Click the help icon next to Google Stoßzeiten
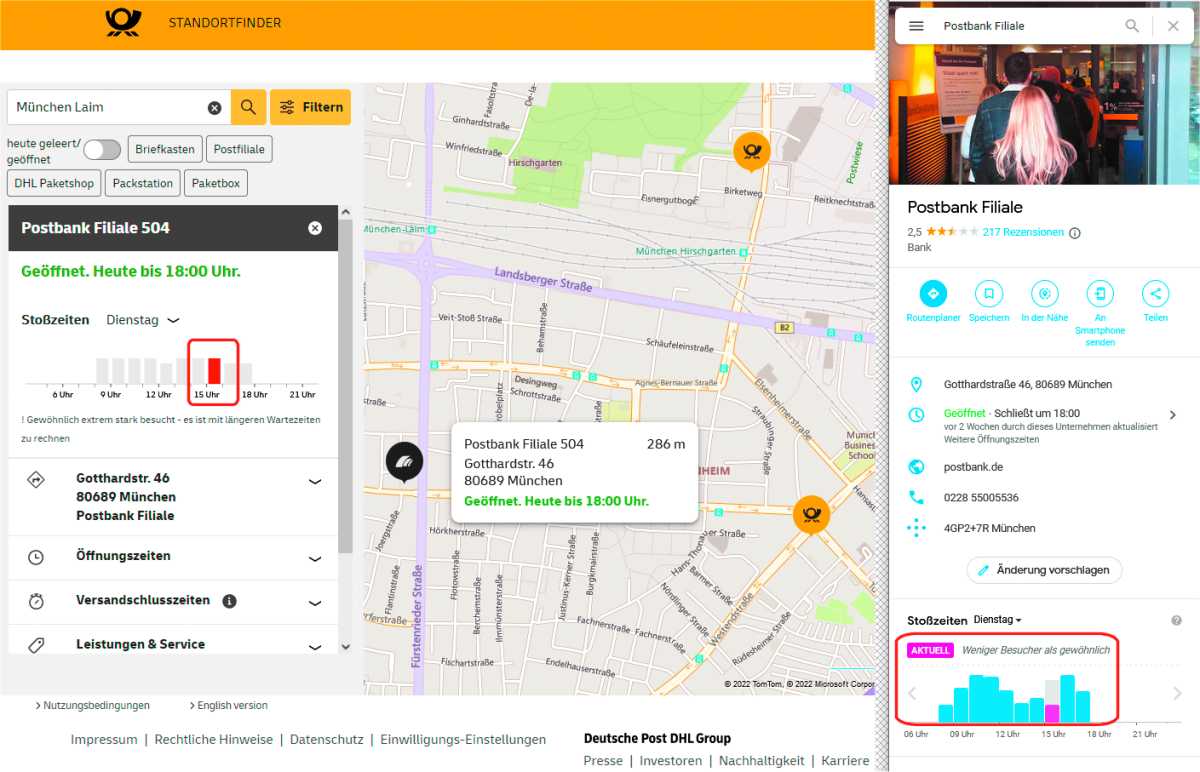Screen dimensions: 1200x772 coord(1176,621)
